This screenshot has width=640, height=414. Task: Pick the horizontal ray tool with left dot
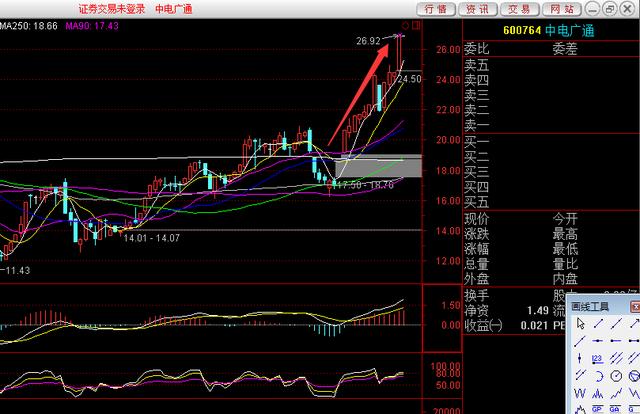click(x=616, y=341)
